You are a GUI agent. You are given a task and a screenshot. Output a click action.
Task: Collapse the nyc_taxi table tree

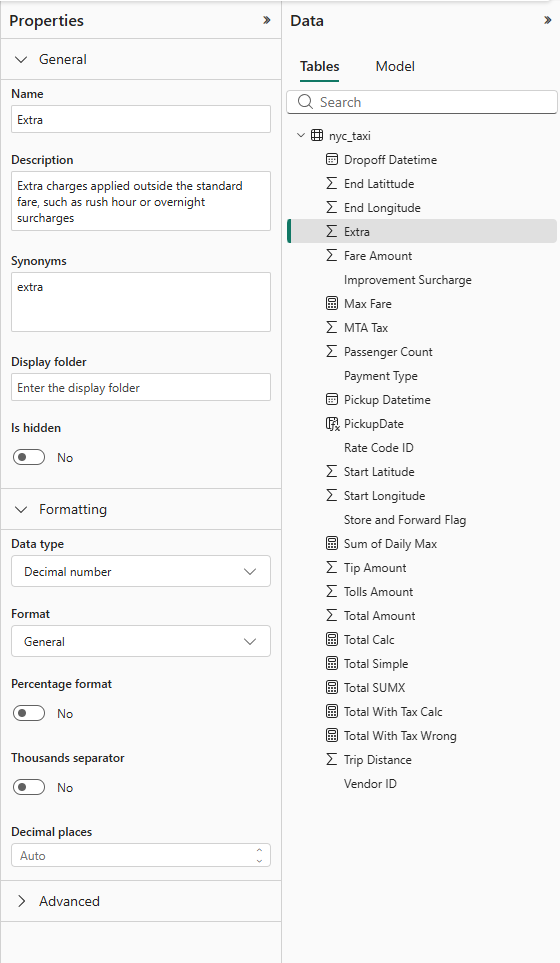(301, 135)
